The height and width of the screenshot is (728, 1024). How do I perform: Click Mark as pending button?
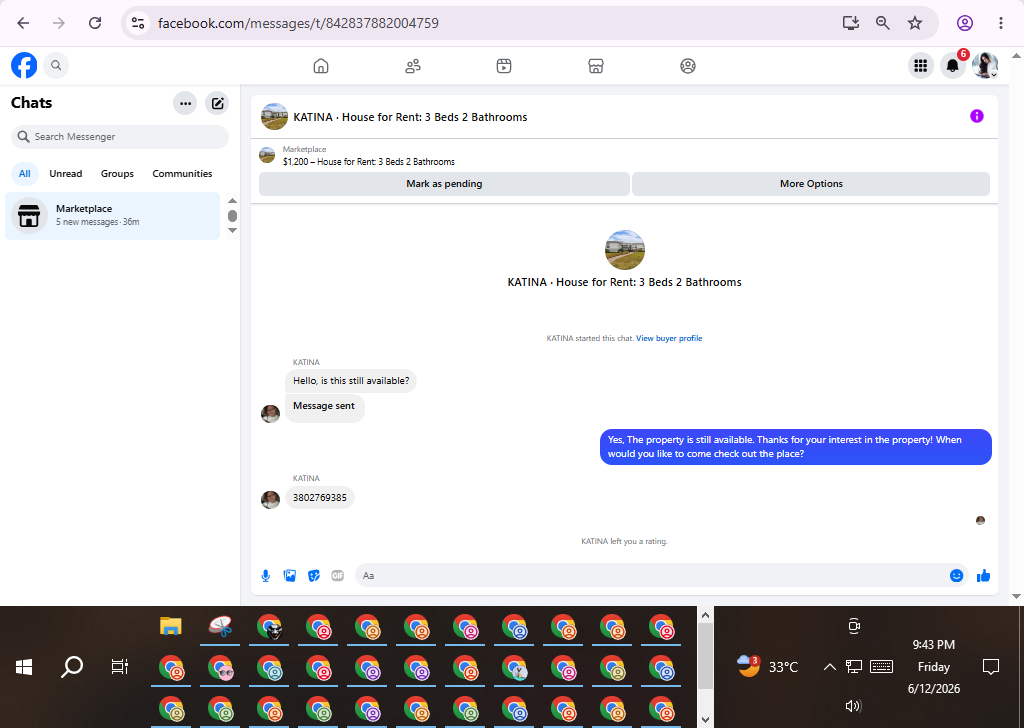click(444, 184)
